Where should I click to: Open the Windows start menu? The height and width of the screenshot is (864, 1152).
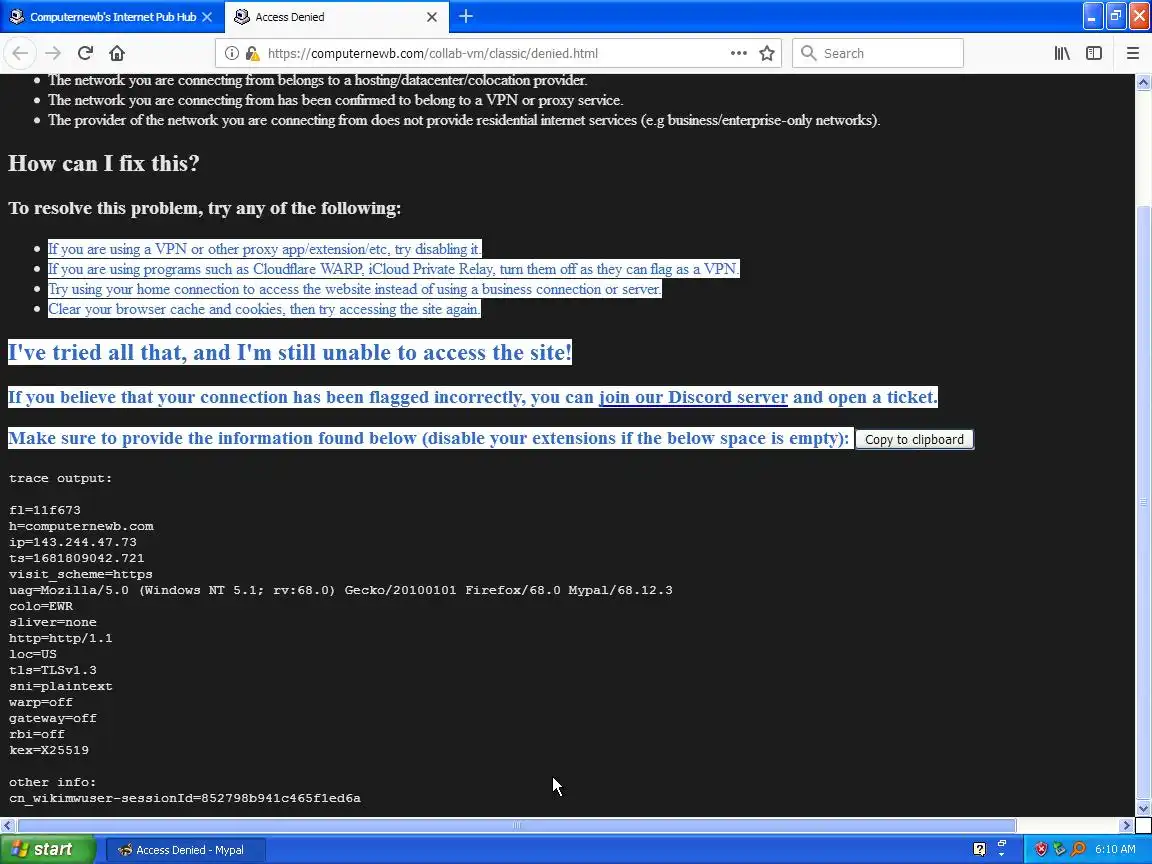click(47, 849)
